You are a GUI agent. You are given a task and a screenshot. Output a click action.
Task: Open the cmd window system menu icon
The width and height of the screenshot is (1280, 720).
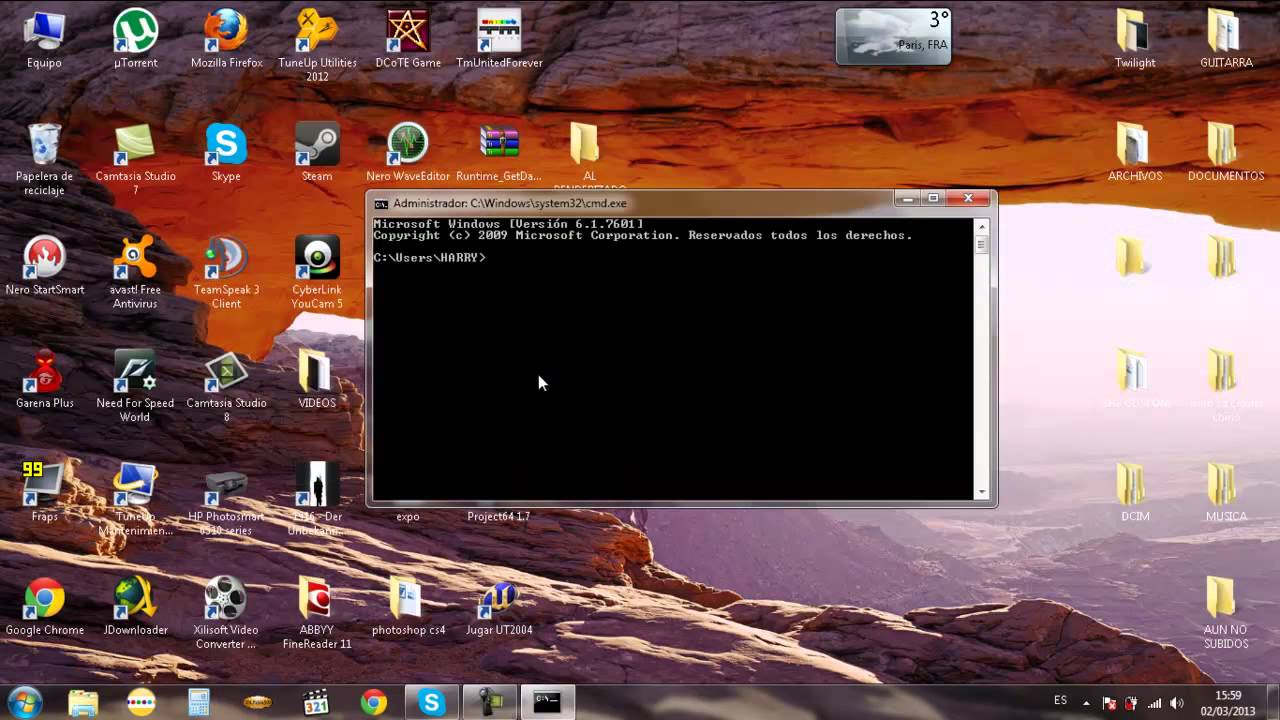point(381,203)
